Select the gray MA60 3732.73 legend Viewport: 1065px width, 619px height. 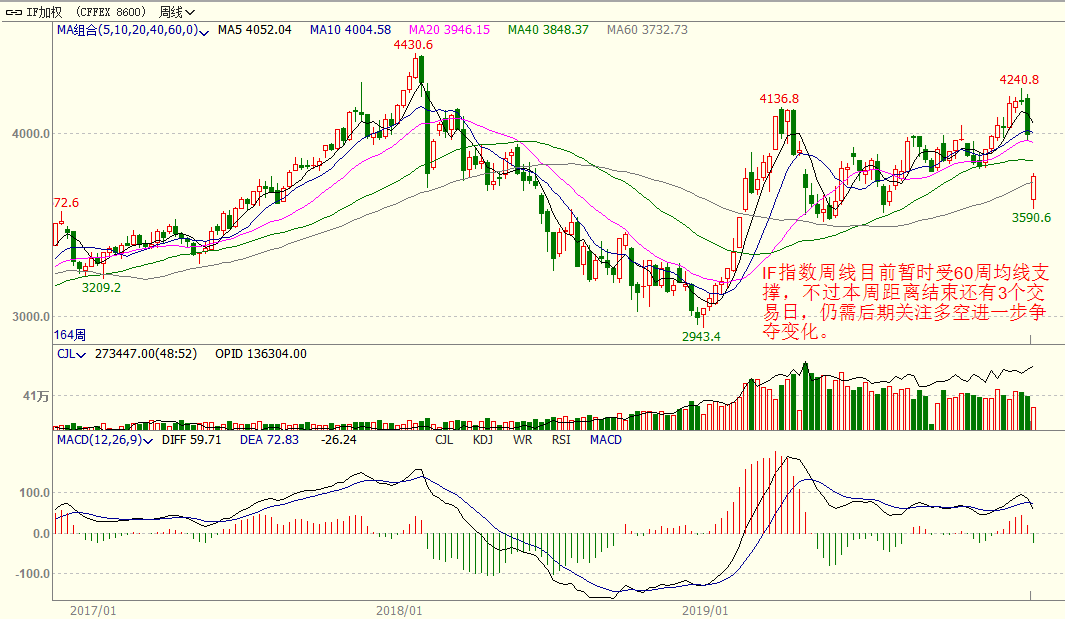[x=647, y=30]
